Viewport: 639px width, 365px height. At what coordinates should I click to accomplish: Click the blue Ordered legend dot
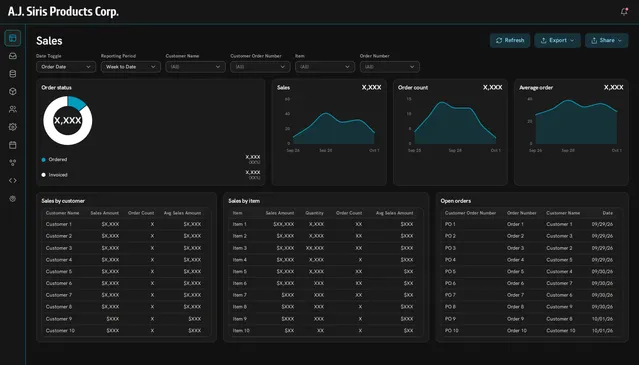pos(44,160)
